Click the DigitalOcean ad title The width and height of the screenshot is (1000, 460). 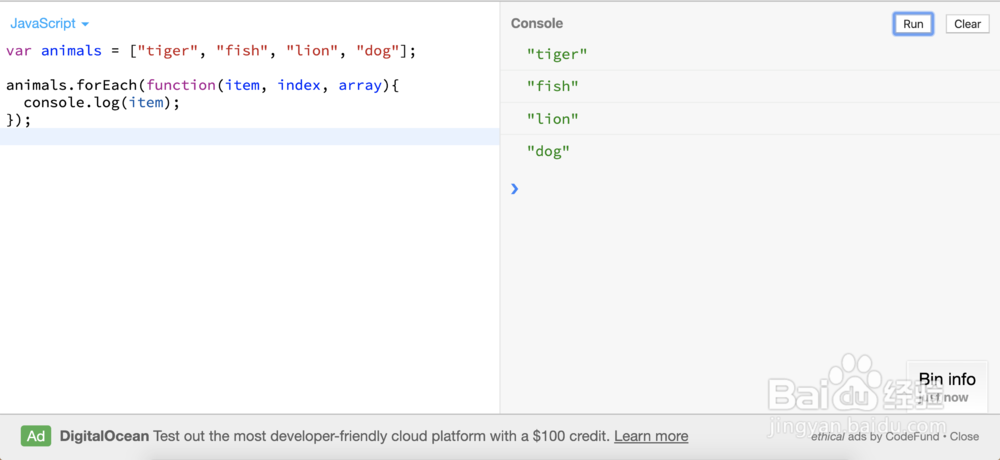click(x=104, y=436)
